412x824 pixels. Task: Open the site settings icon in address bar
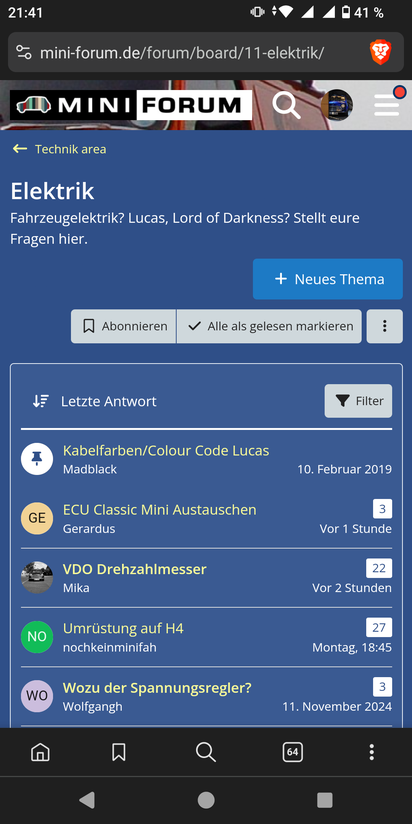[x=24, y=53]
